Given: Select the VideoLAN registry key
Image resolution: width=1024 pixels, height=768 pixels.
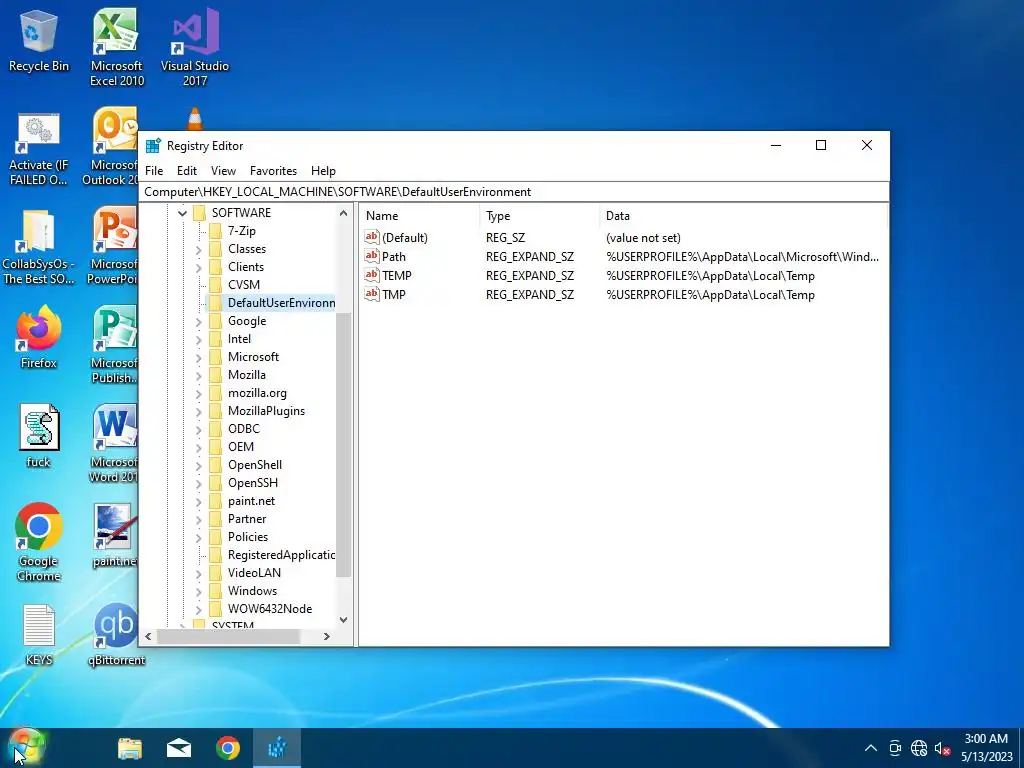Looking at the screenshot, I should tap(254, 573).
